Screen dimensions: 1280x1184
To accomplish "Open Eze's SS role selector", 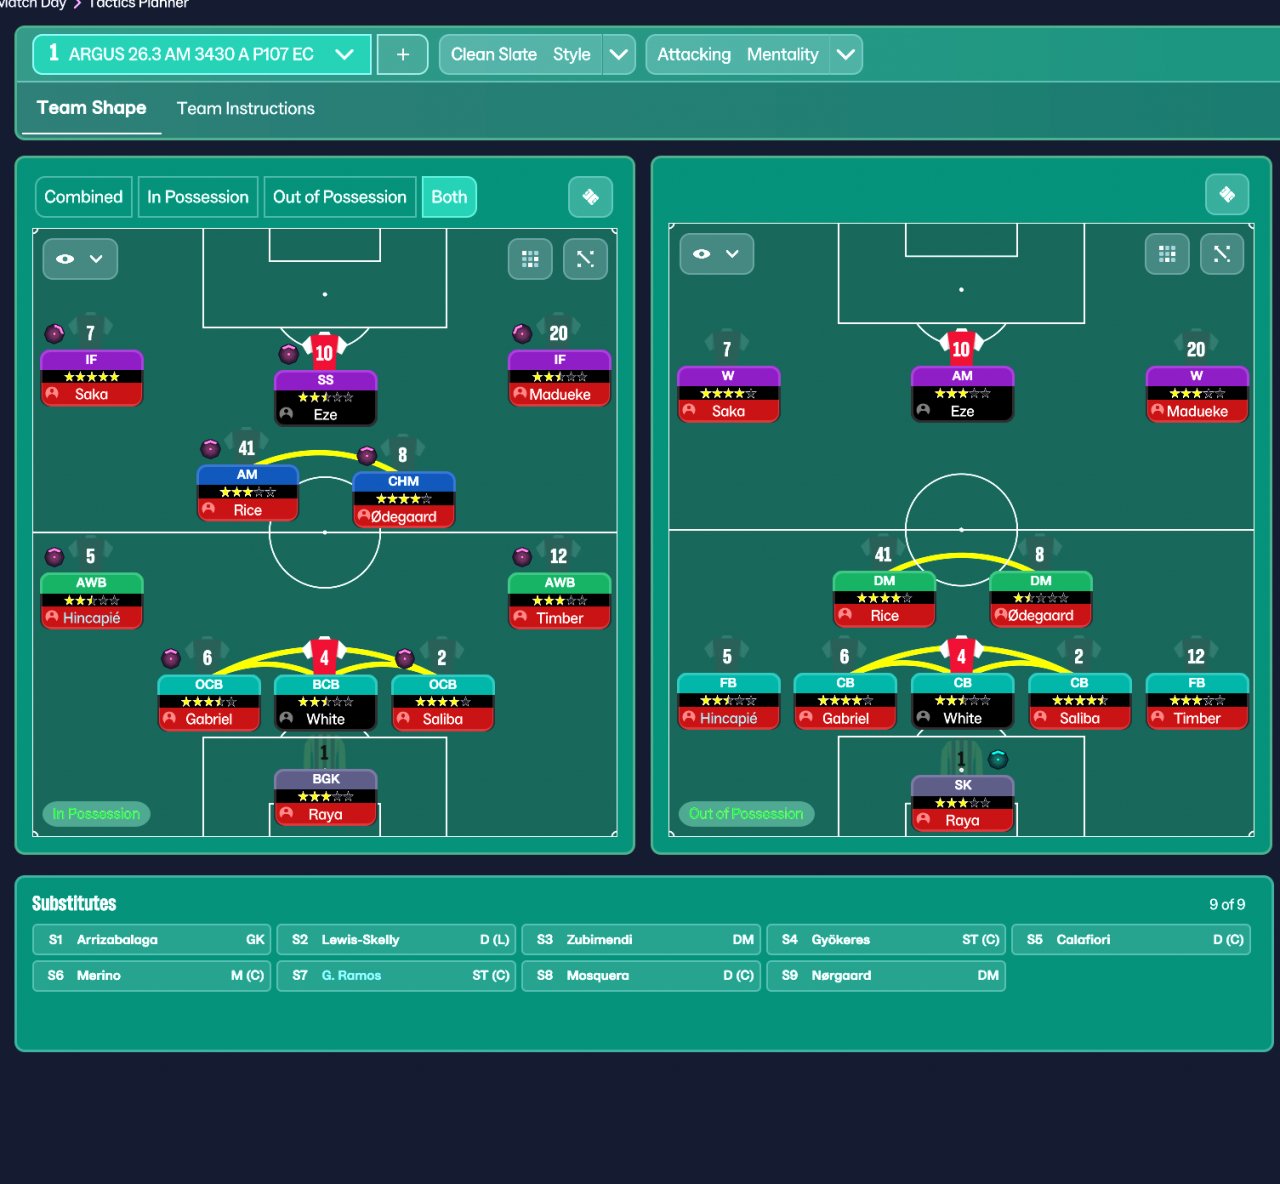I will pos(326,380).
